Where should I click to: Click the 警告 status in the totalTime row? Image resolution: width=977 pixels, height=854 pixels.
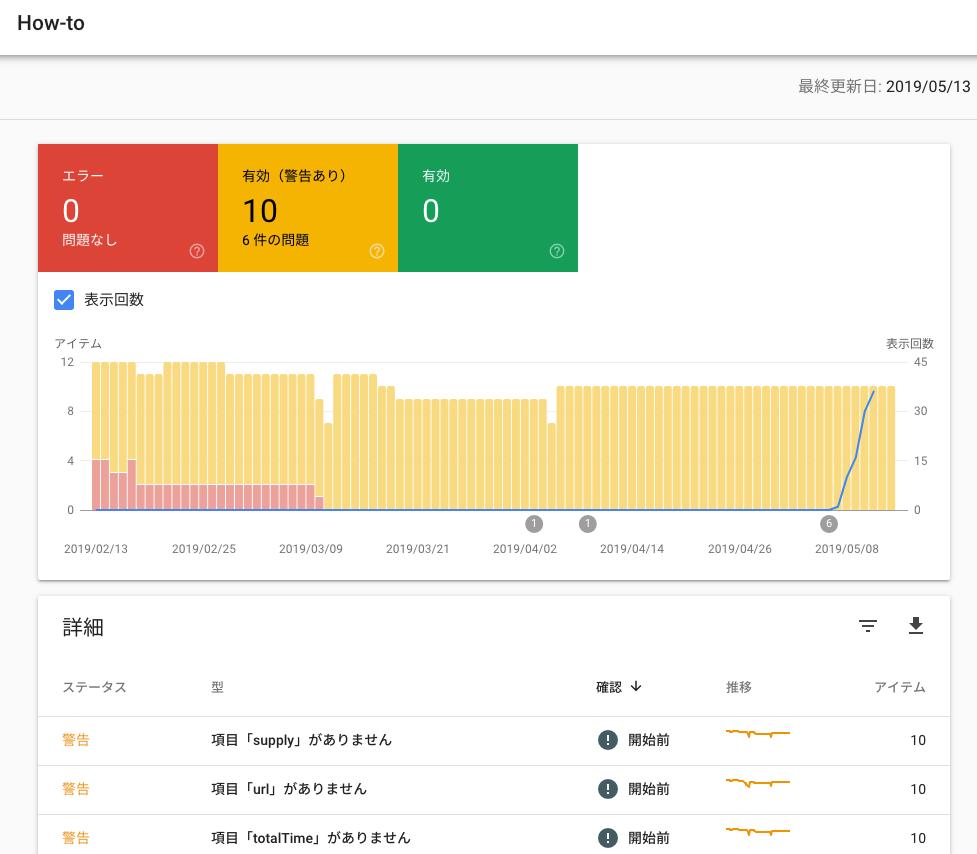[x=76, y=838]
